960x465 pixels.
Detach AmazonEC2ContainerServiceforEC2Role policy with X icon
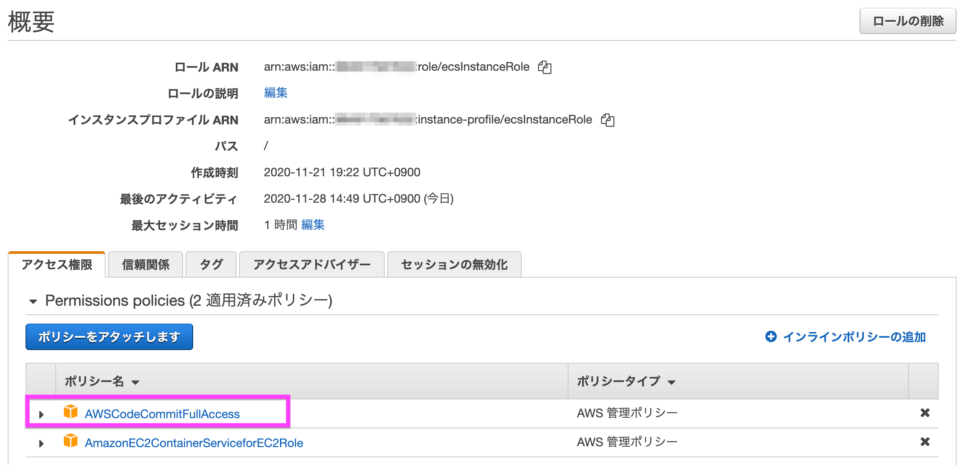tap(925, 442)
